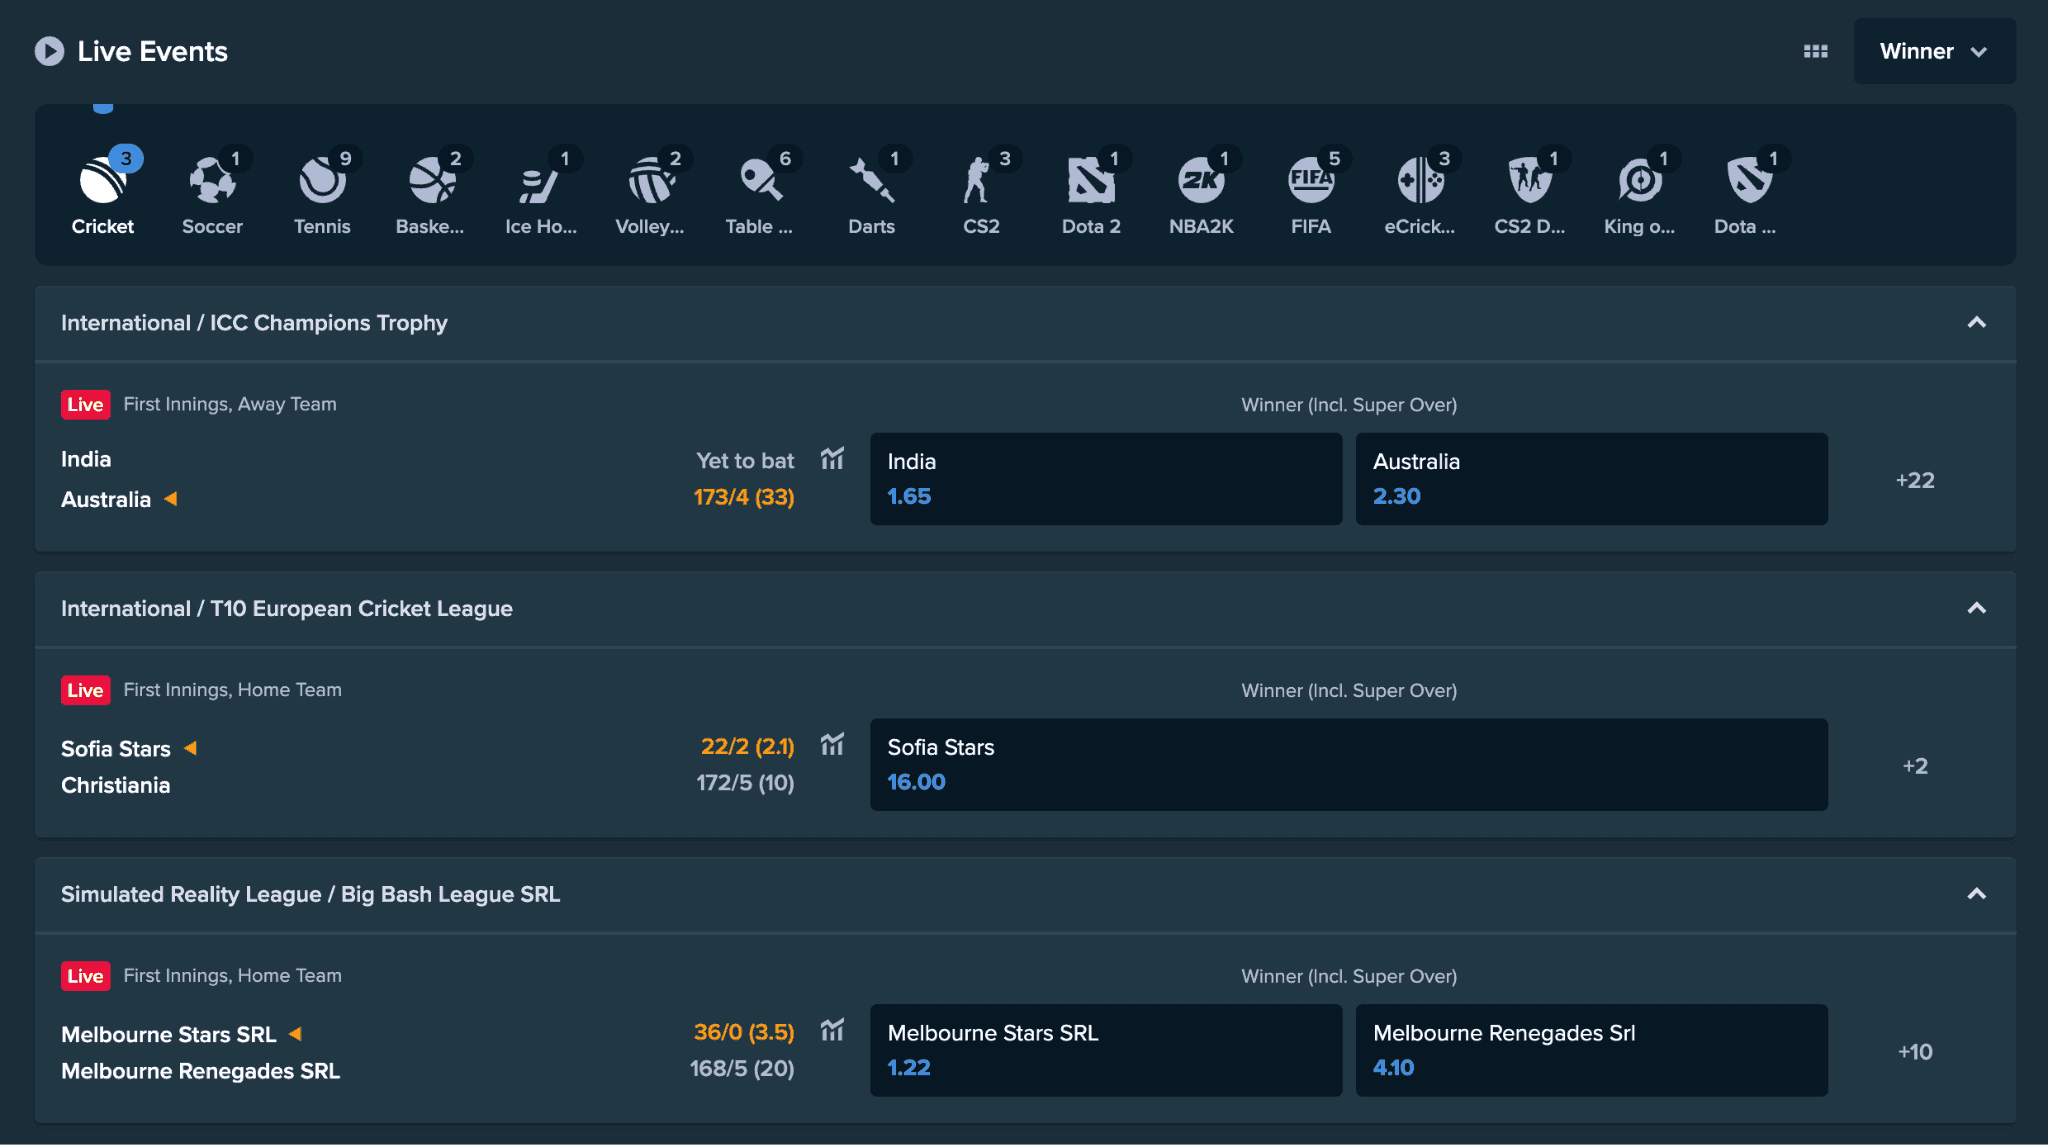Open Melbourne Renegades SRL team name
The image size is (2048, 1145).
[201, 1071]
